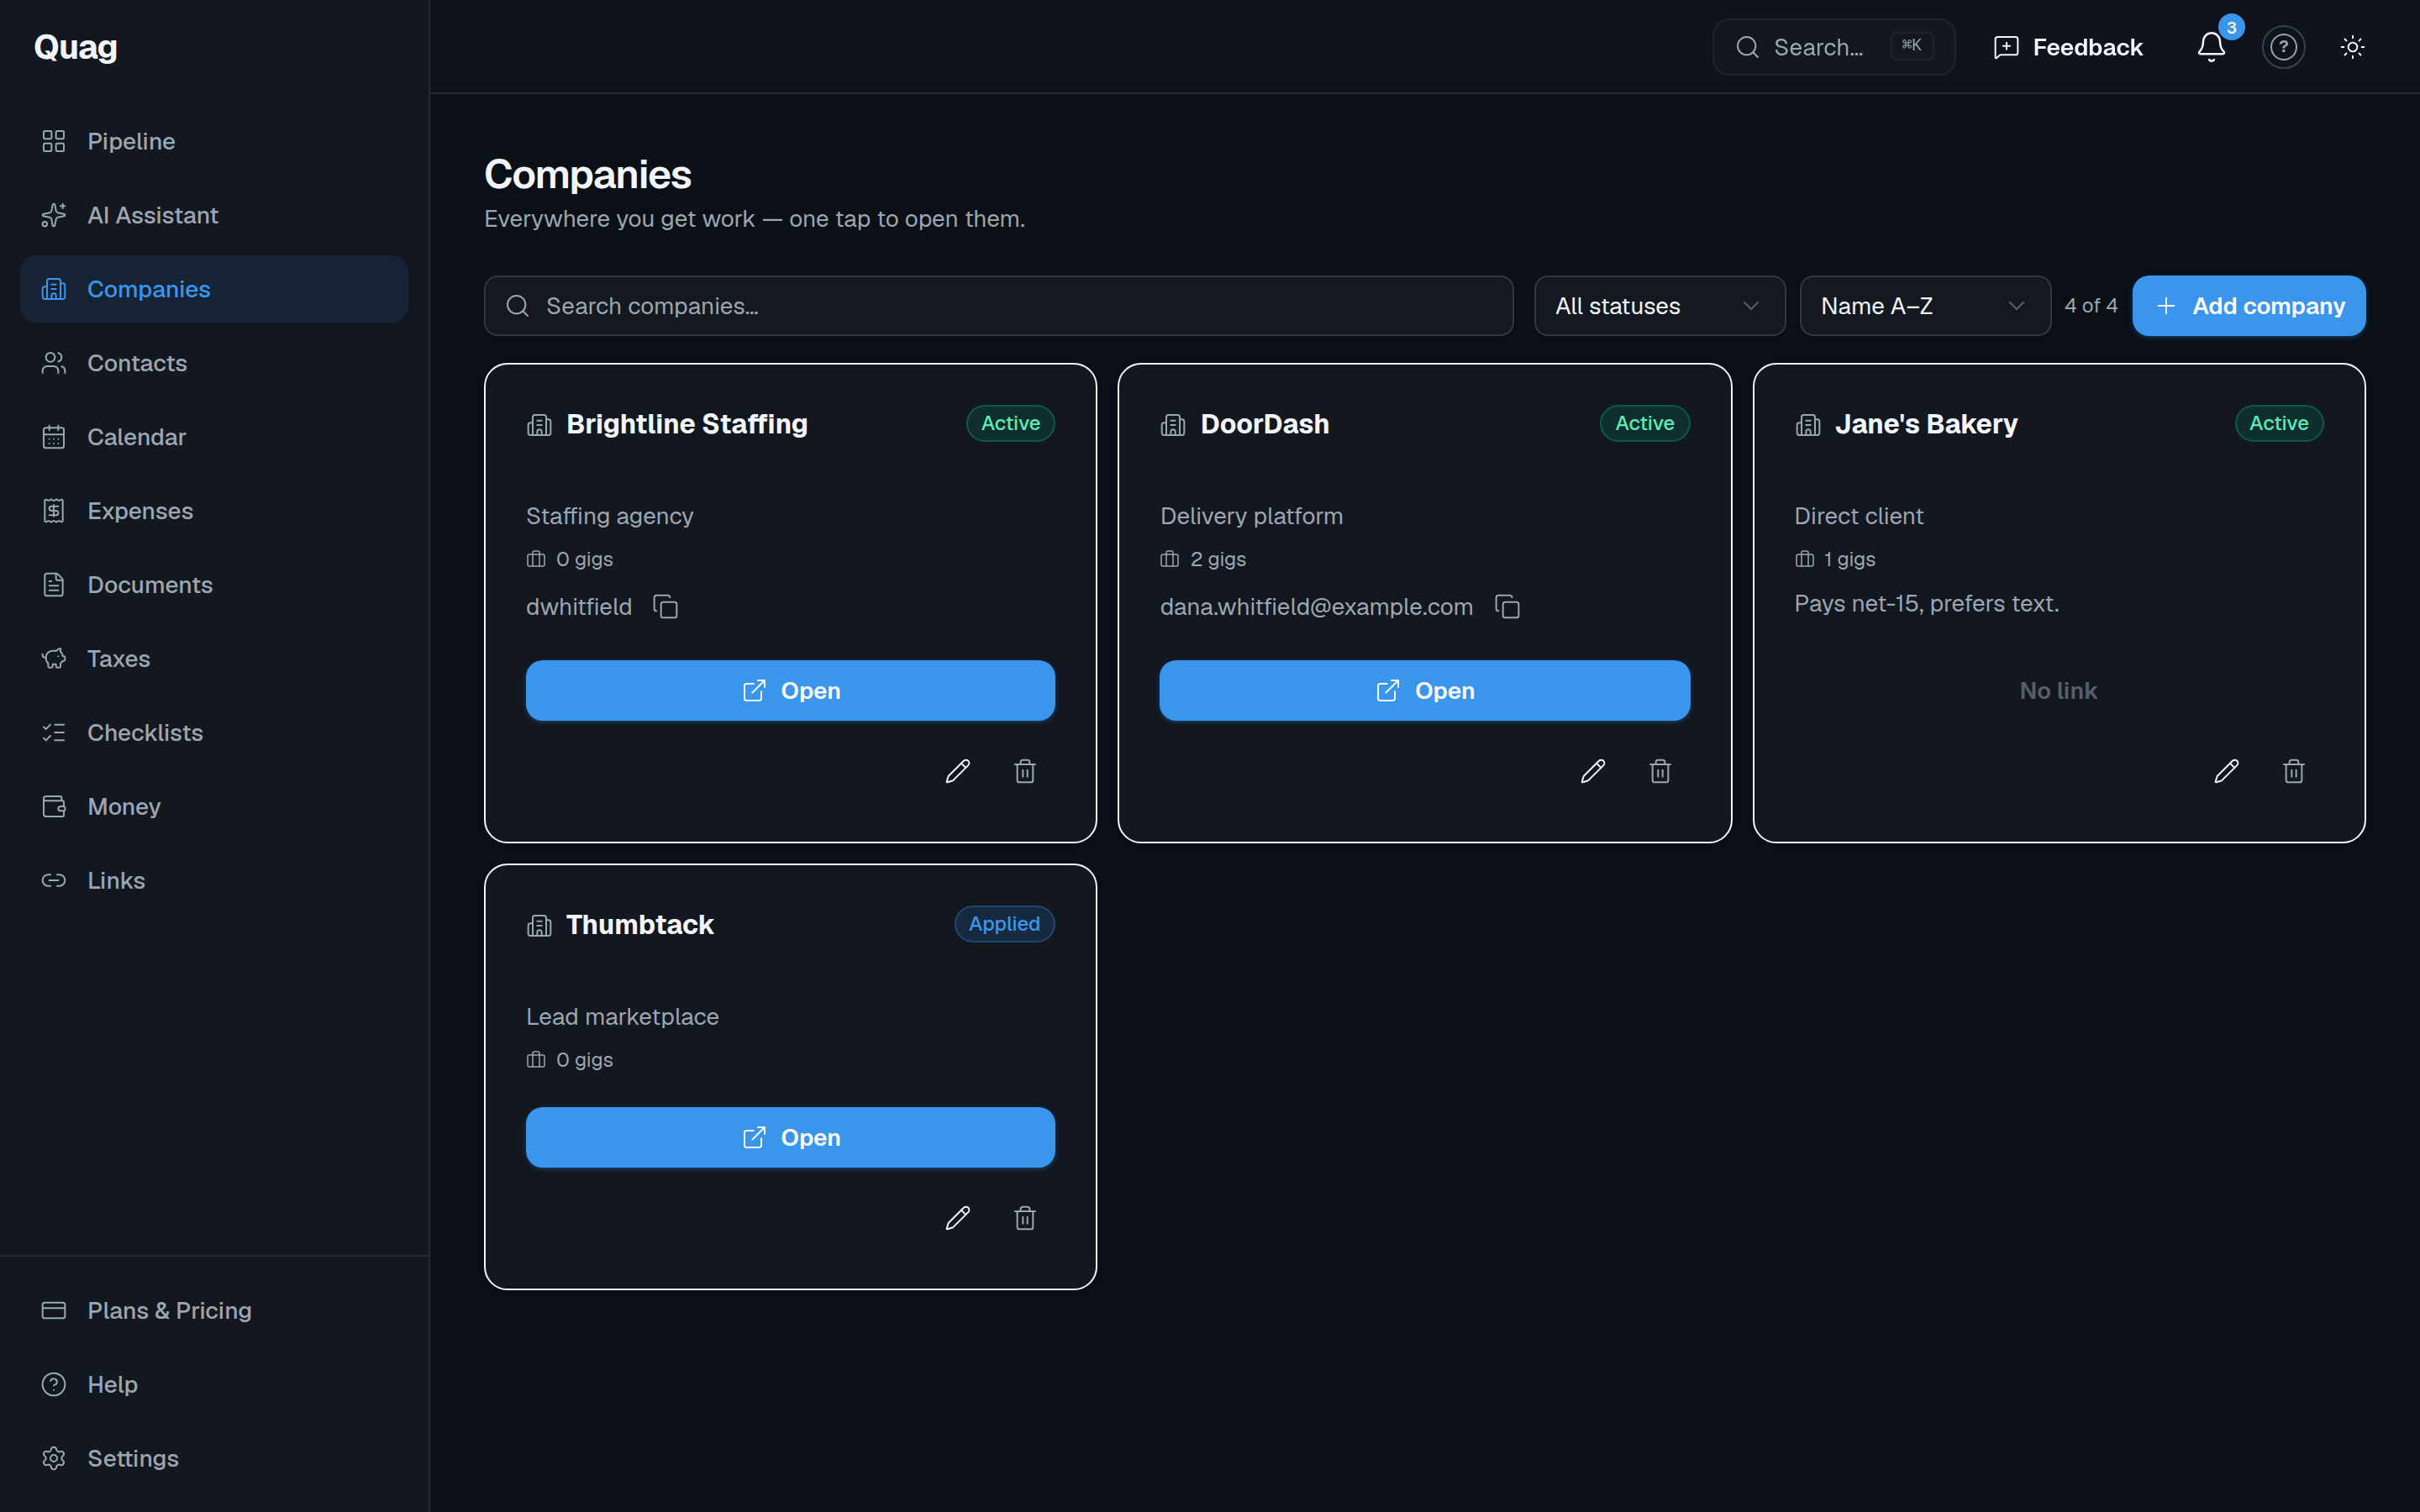The height and width of the screenshot is (1512, 2420).
Task: Copy the dana.whitfield@example.com email
Action: [x=1507, y=607]
